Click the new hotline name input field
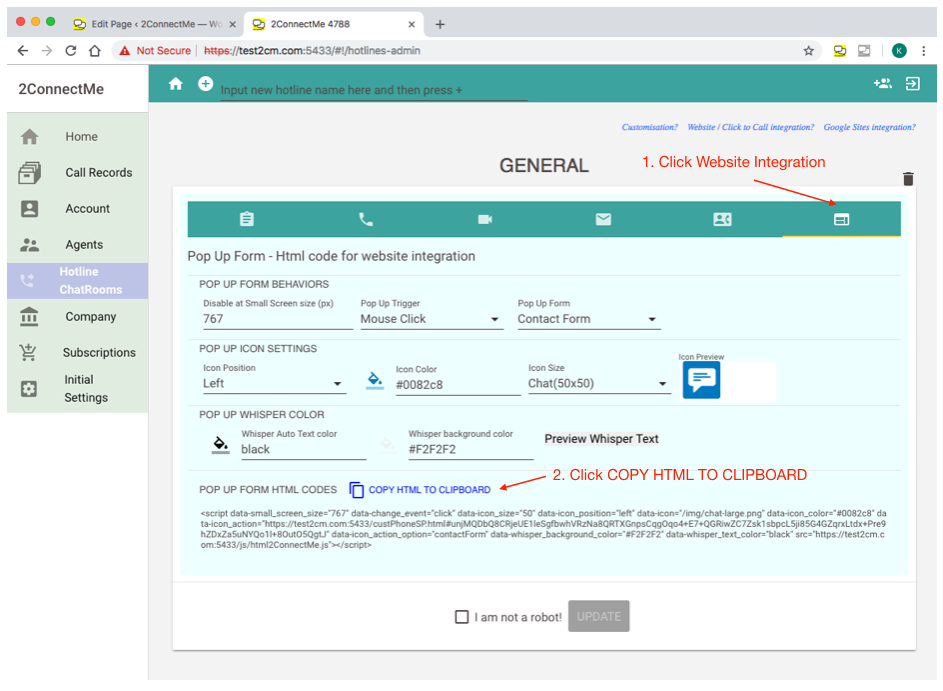Image resolution: width=943 pixels, height=691 pixels. click(x=373, y=90)
